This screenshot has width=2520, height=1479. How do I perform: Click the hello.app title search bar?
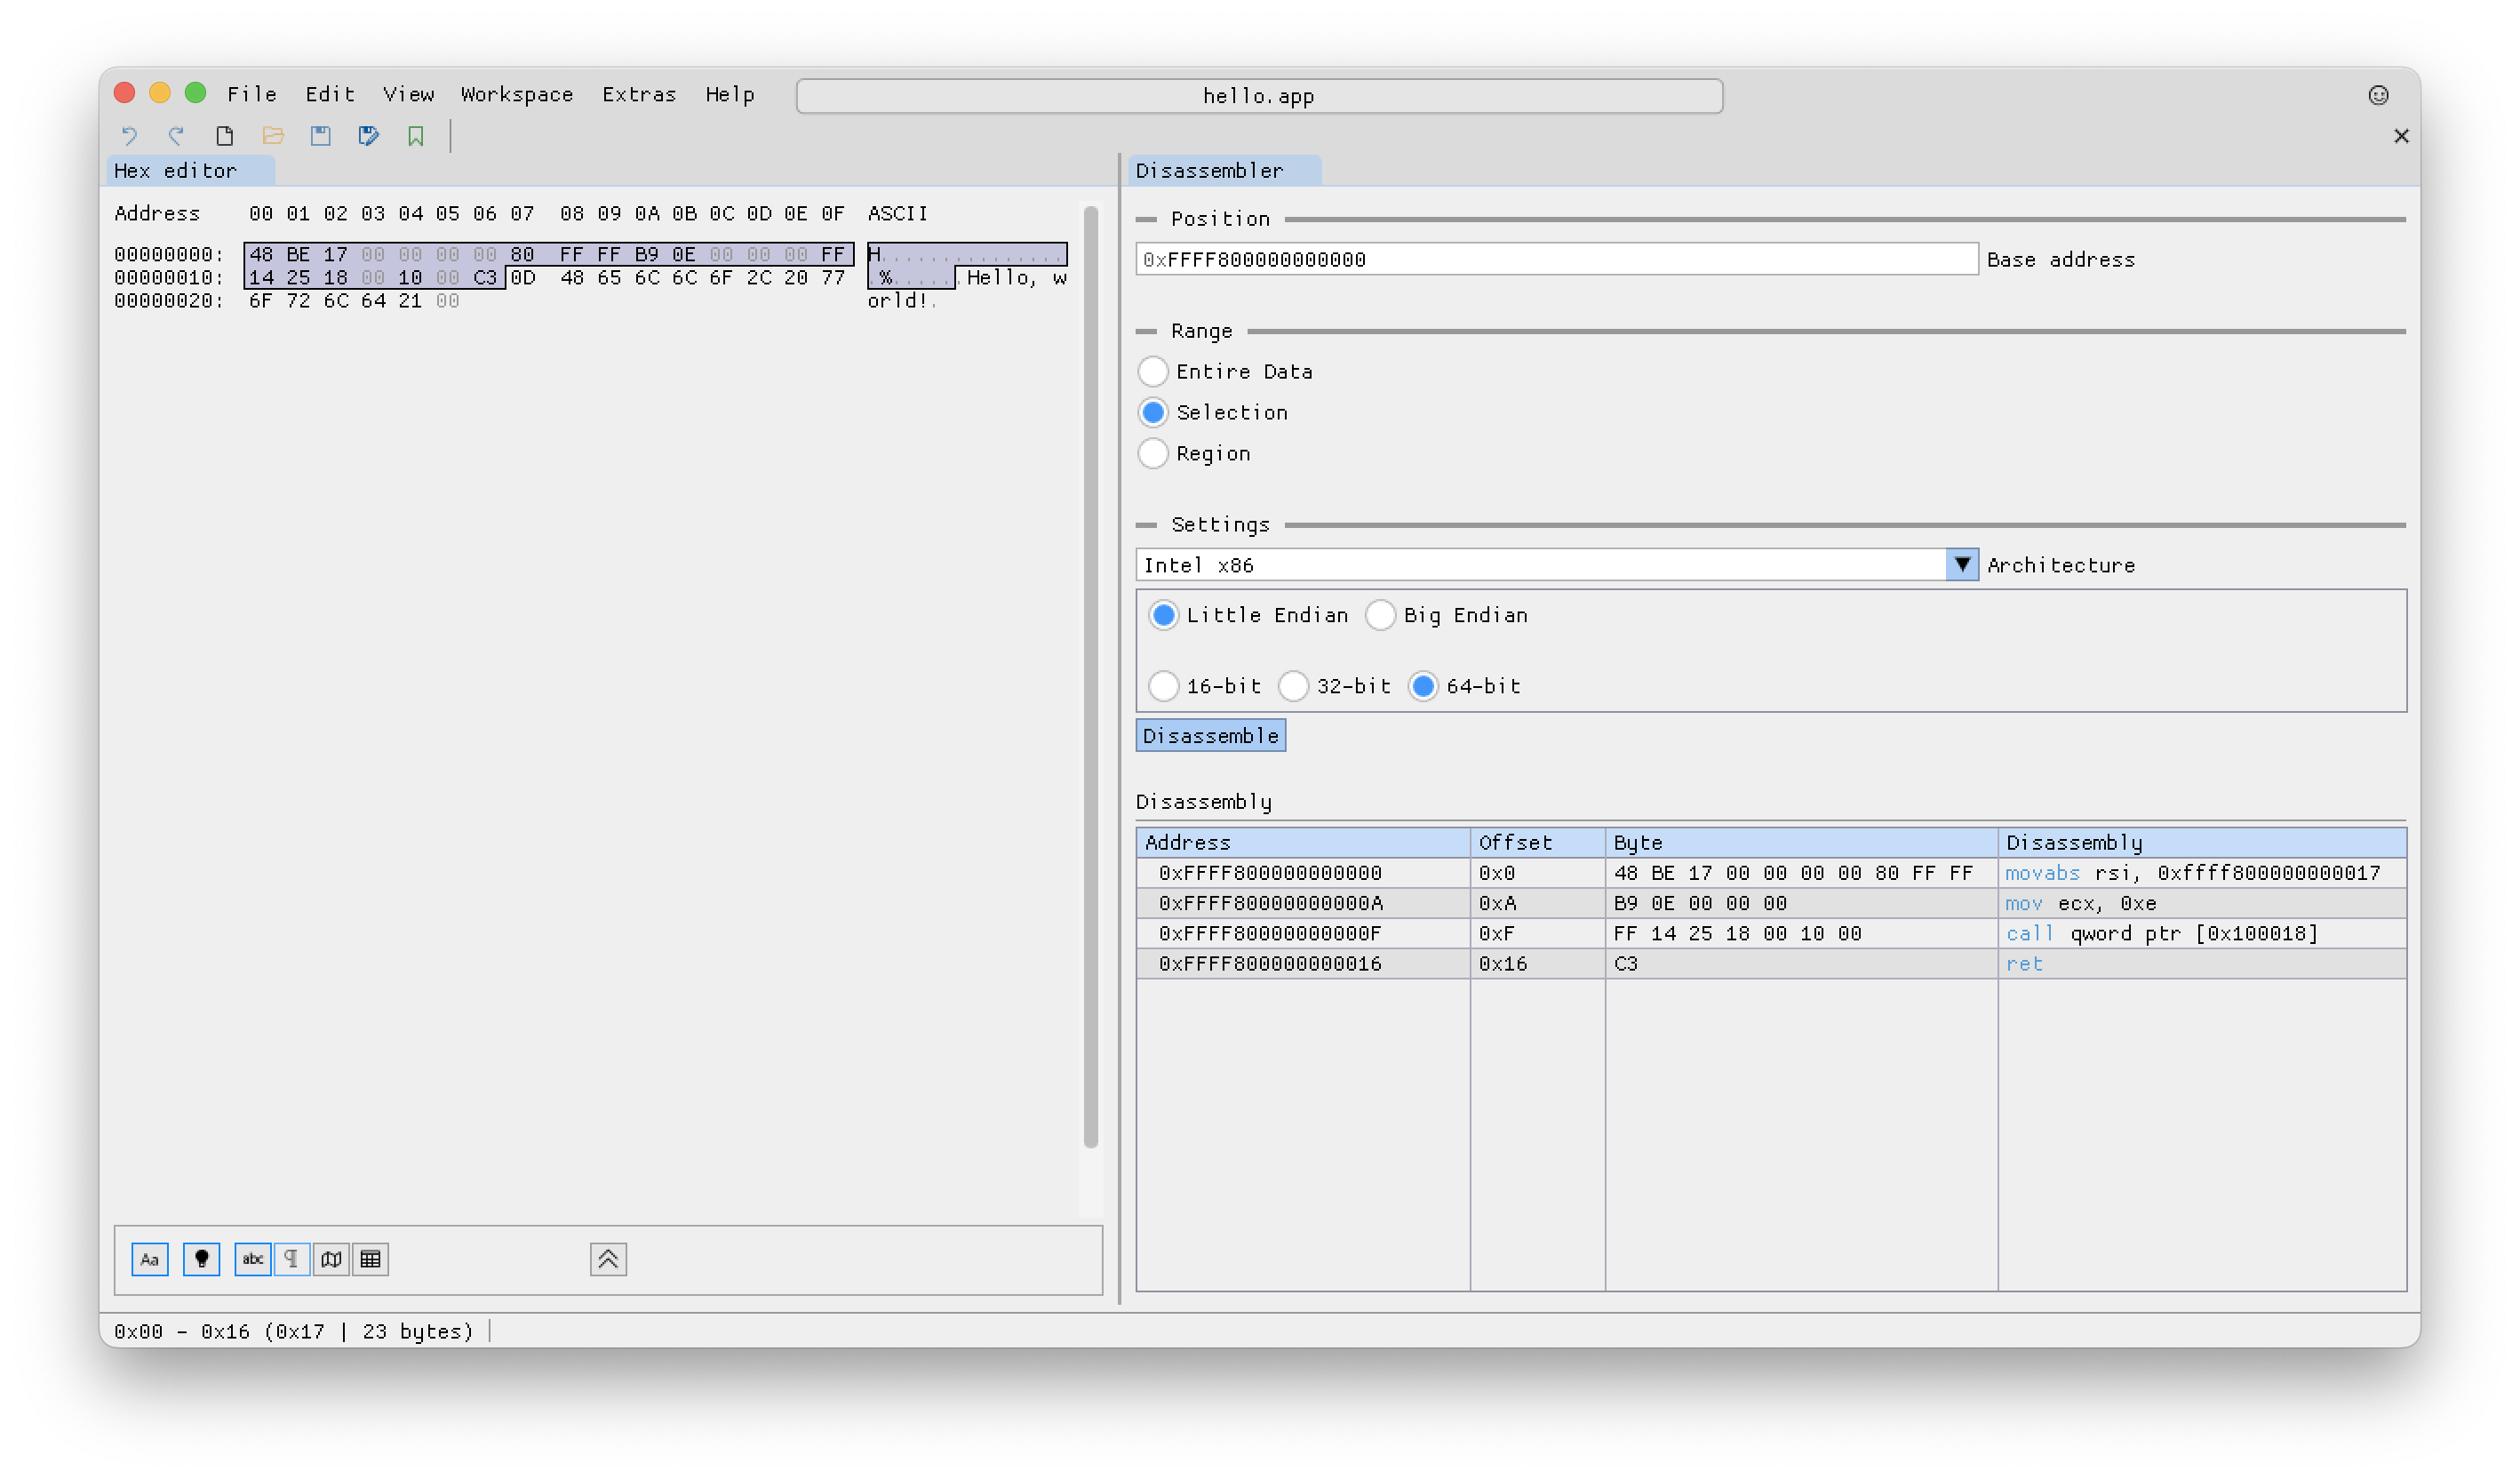(1259, 96)
